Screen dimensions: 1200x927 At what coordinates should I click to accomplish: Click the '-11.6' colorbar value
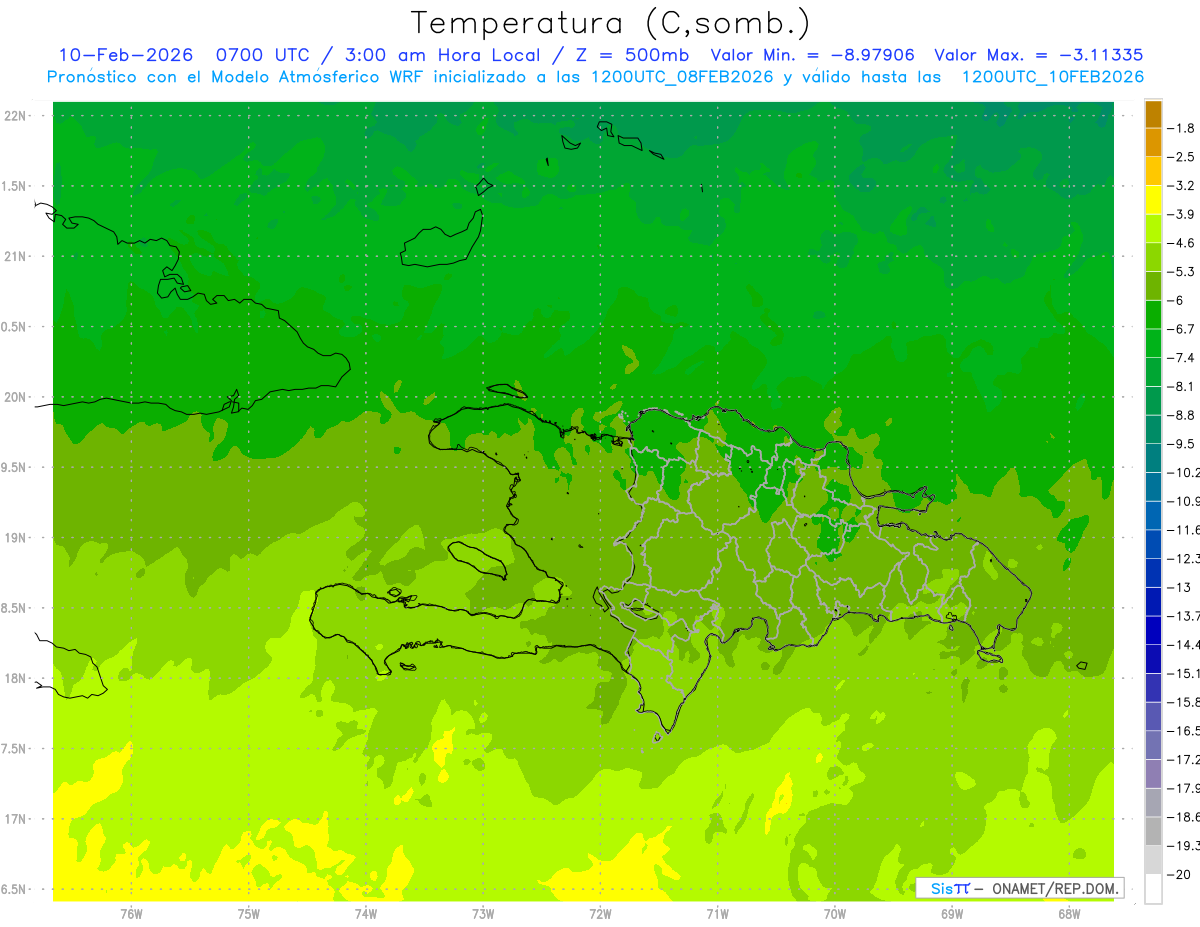pyautogui.click(x=1184, y=529)
